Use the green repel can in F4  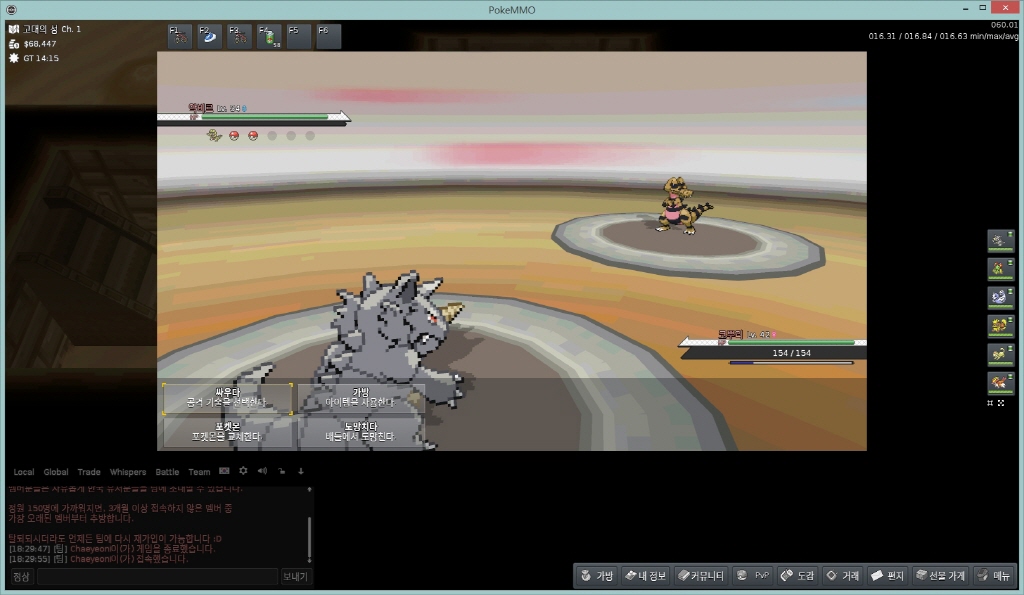[269, 37]
